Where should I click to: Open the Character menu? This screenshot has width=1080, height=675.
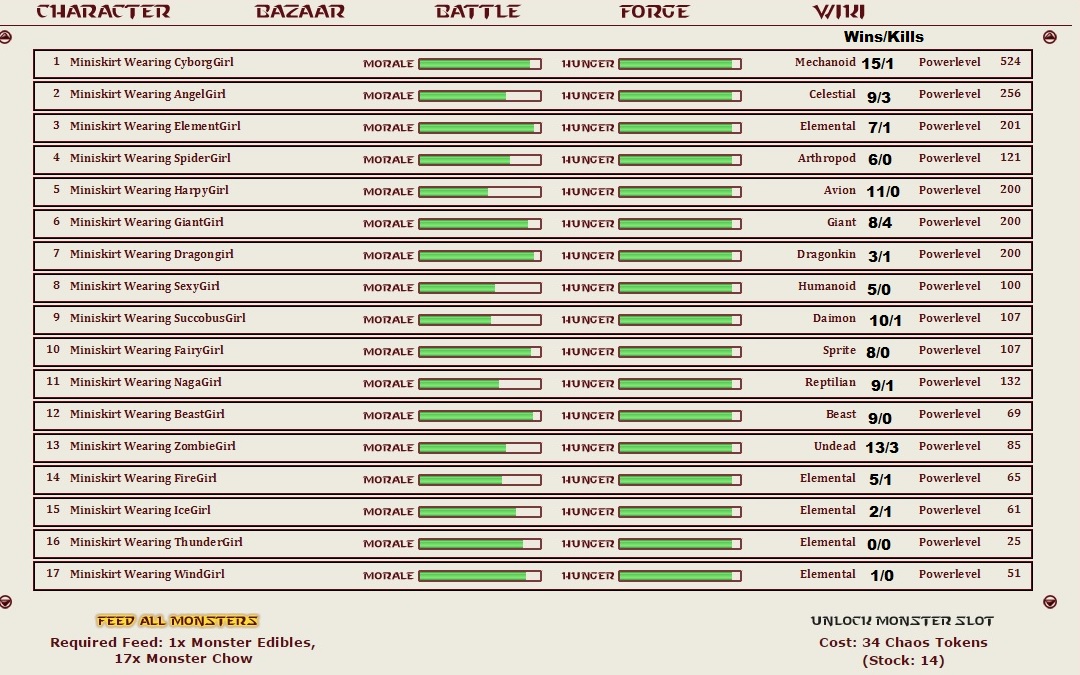[103, 12]
